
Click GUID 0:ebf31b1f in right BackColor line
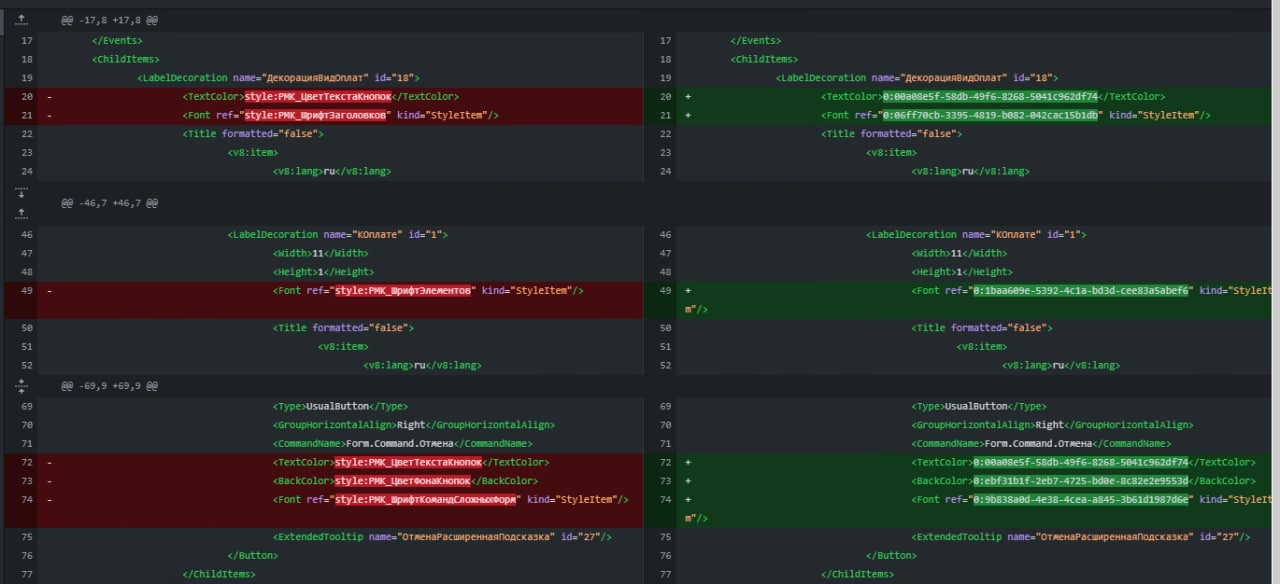click(x=1080, y=481)
